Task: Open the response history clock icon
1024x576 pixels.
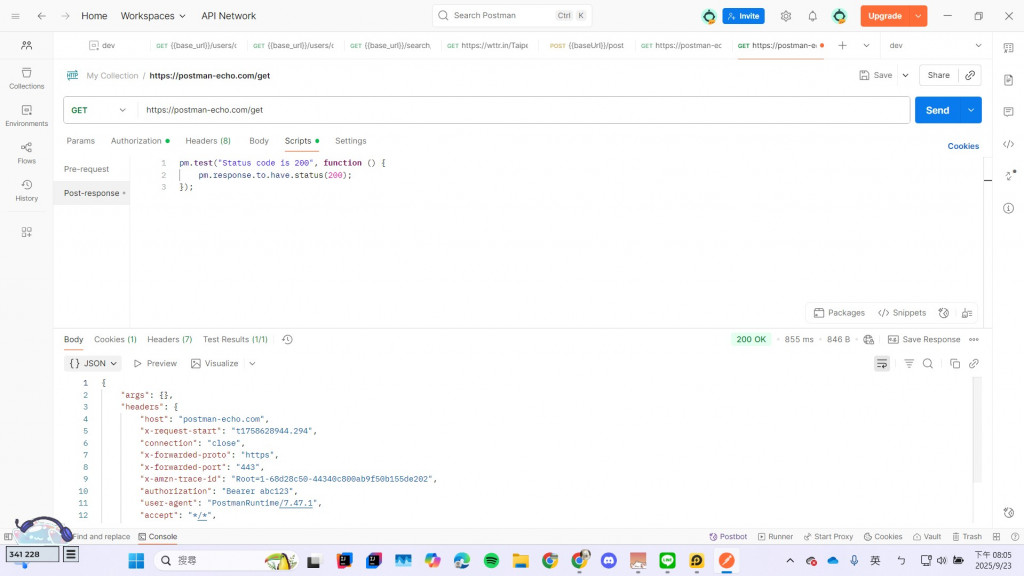Action: [287, 340]
